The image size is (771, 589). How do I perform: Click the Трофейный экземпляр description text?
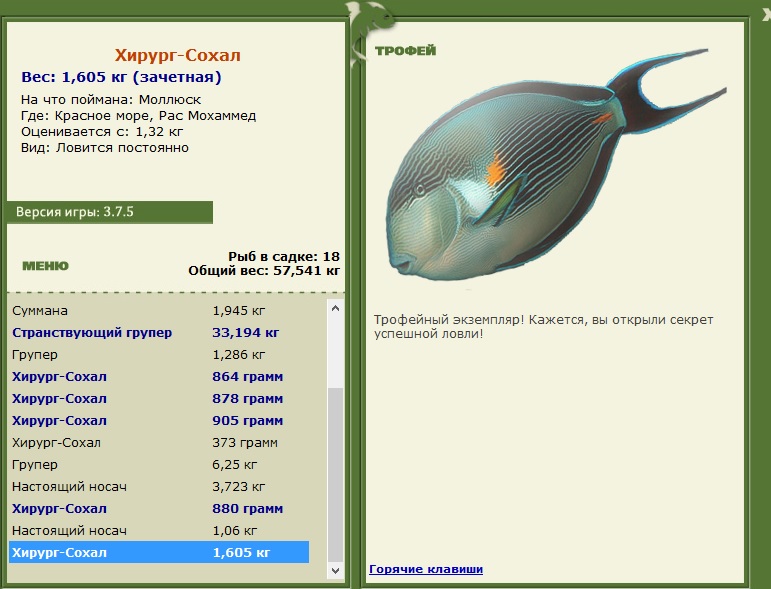tap(543, 326)
